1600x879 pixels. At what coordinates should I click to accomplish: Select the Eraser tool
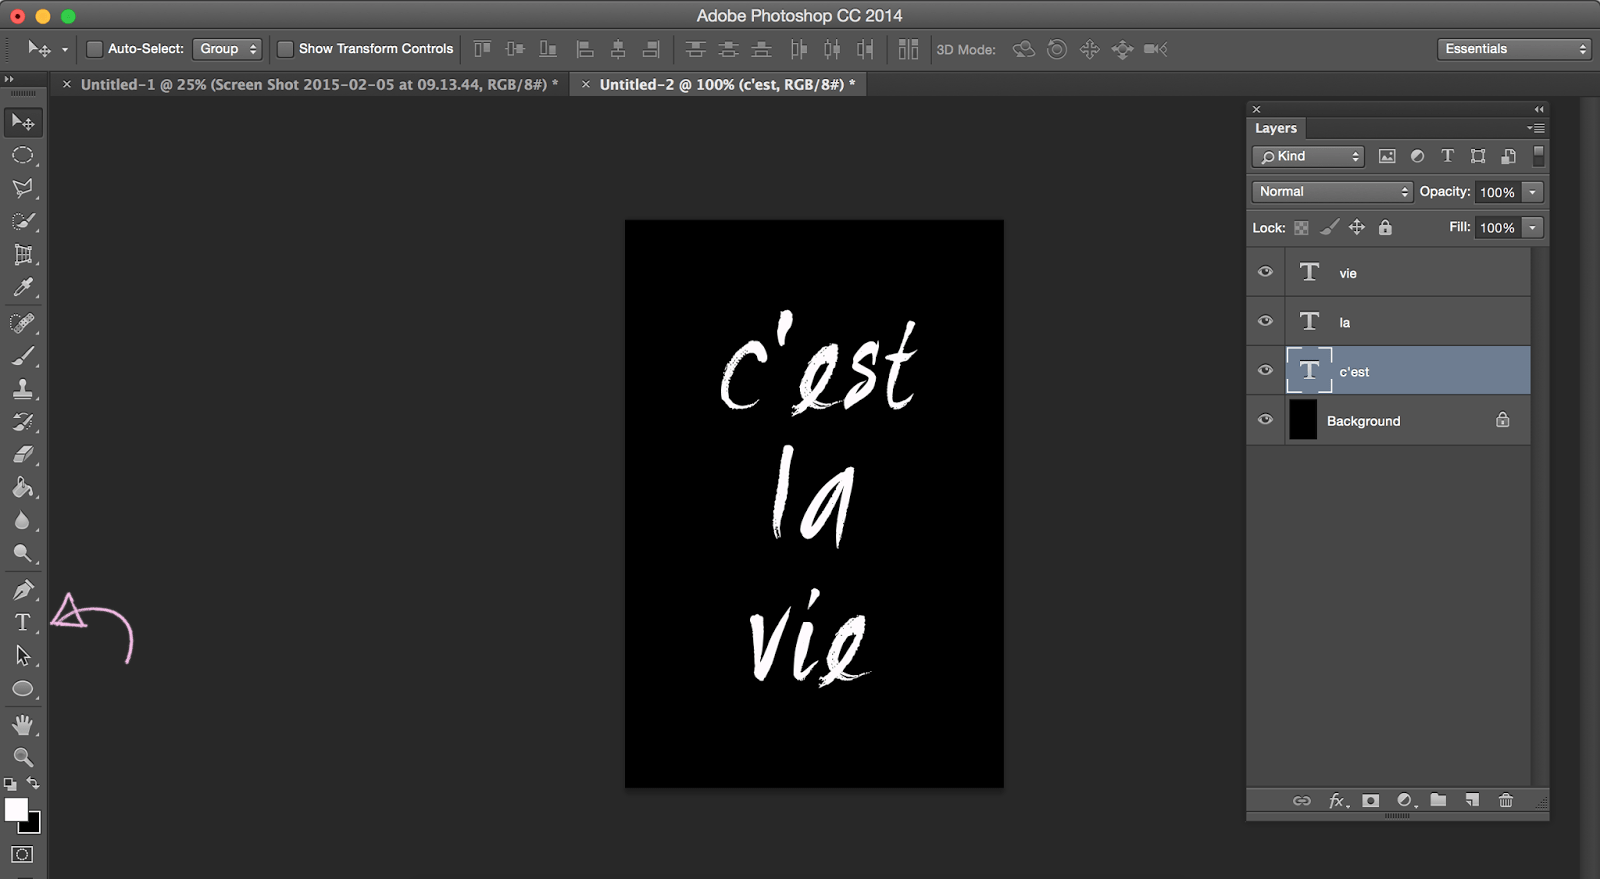pos(23,455)
